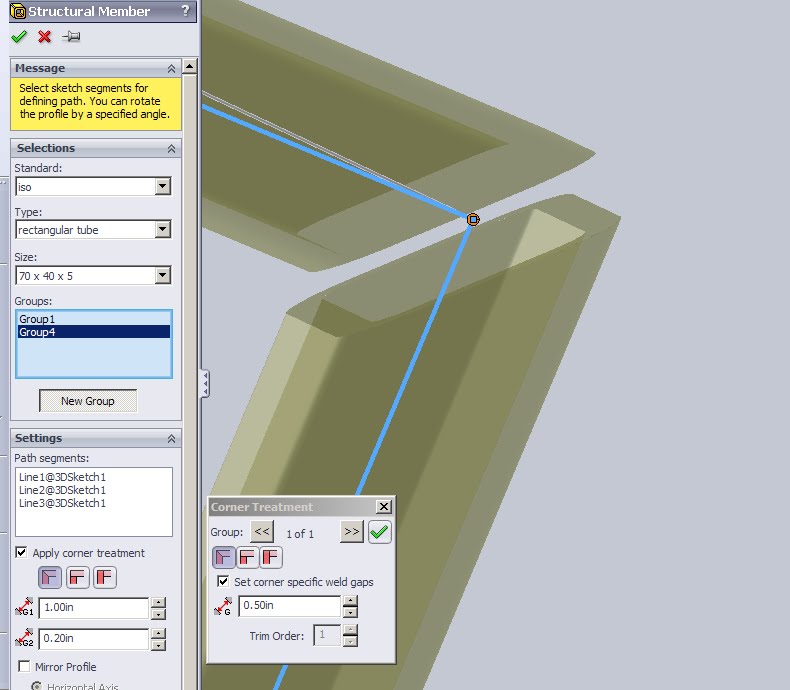Viewport: 790px width, 690px height.
Task: Toggle Apply corner treatment checkbox
Action: pyautogui.click(x=21, y=553)
